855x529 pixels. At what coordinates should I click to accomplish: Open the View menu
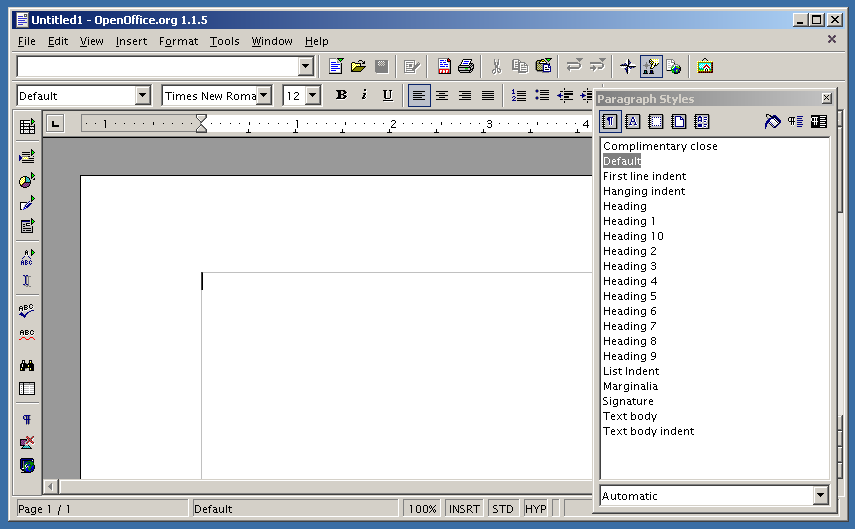[92, 41]
